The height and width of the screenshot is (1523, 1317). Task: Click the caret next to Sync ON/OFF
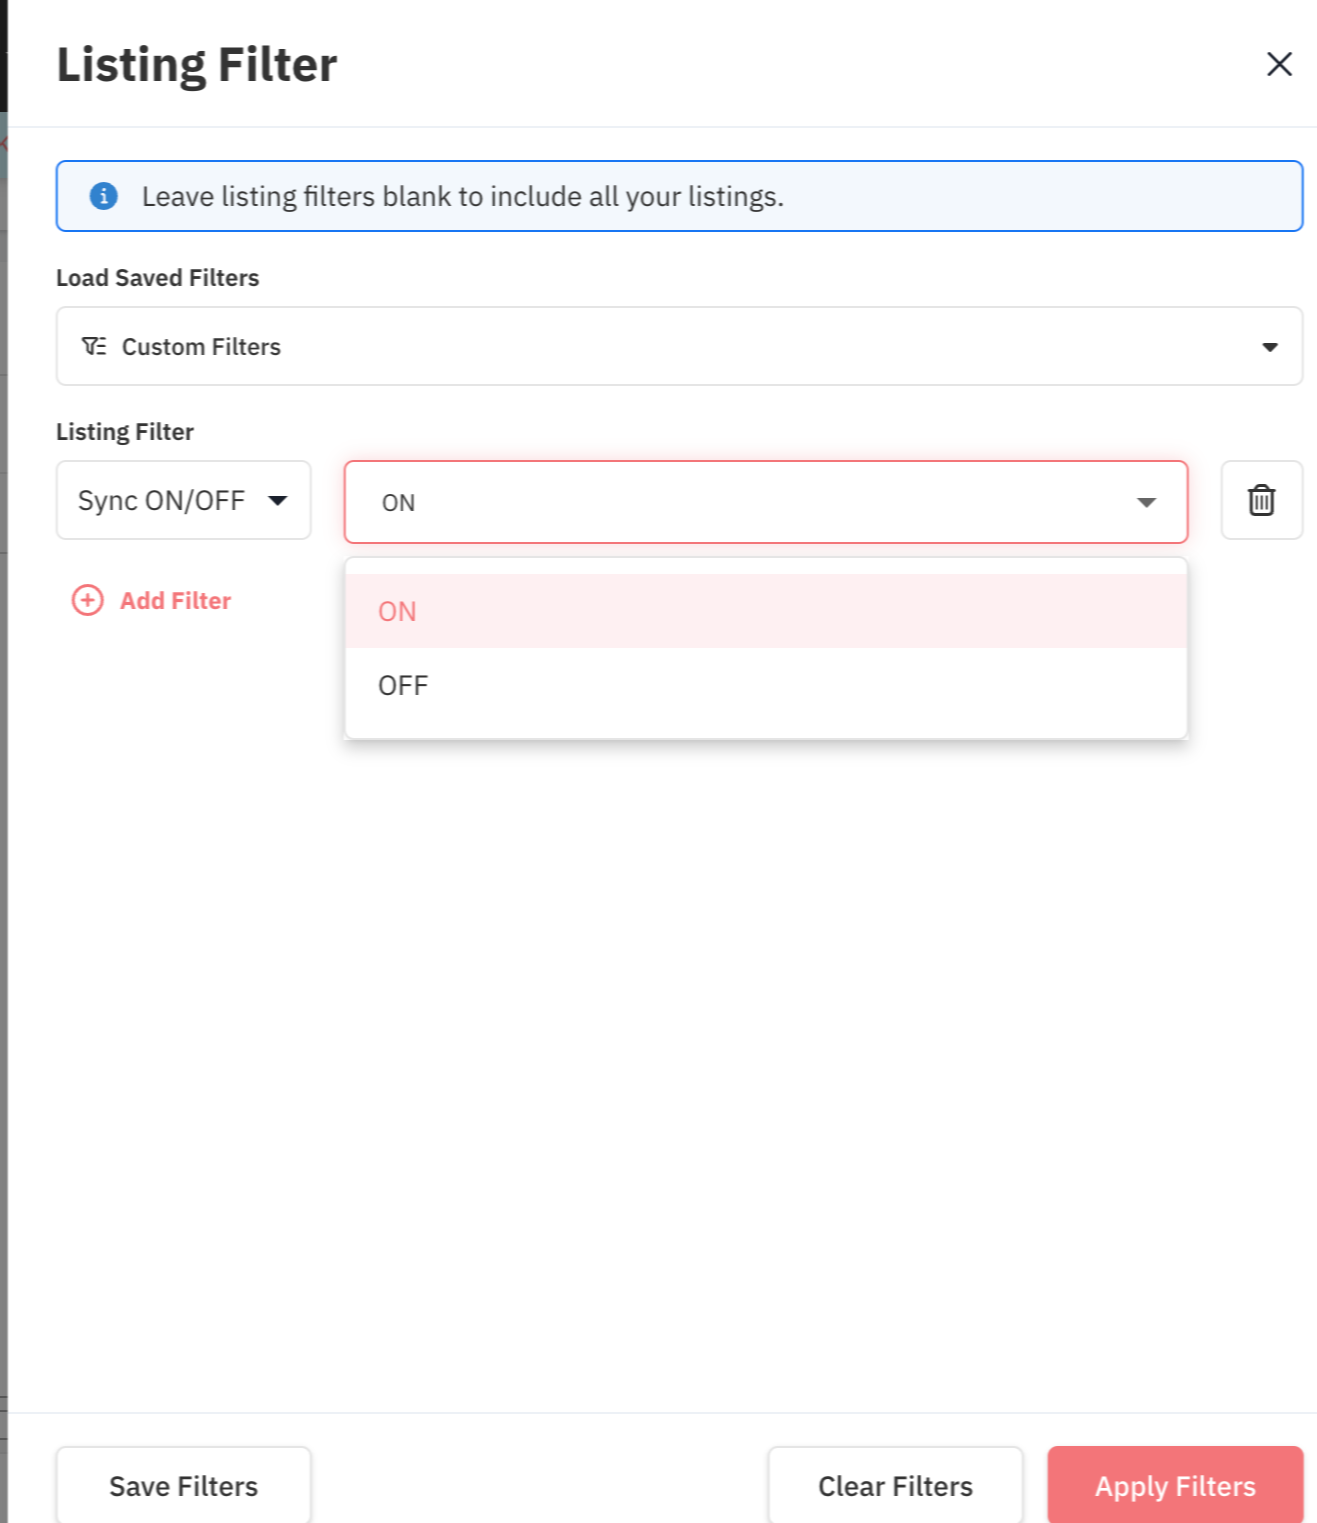pyautogui.click(x=278, y=500)
